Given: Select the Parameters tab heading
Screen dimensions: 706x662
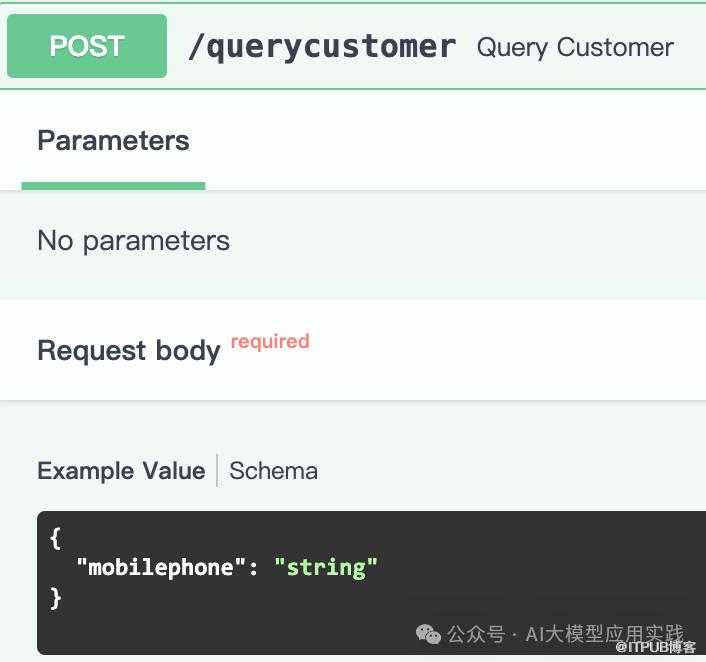Looking at the screenshot, I should pyautogui.click(x=113, y=141).
